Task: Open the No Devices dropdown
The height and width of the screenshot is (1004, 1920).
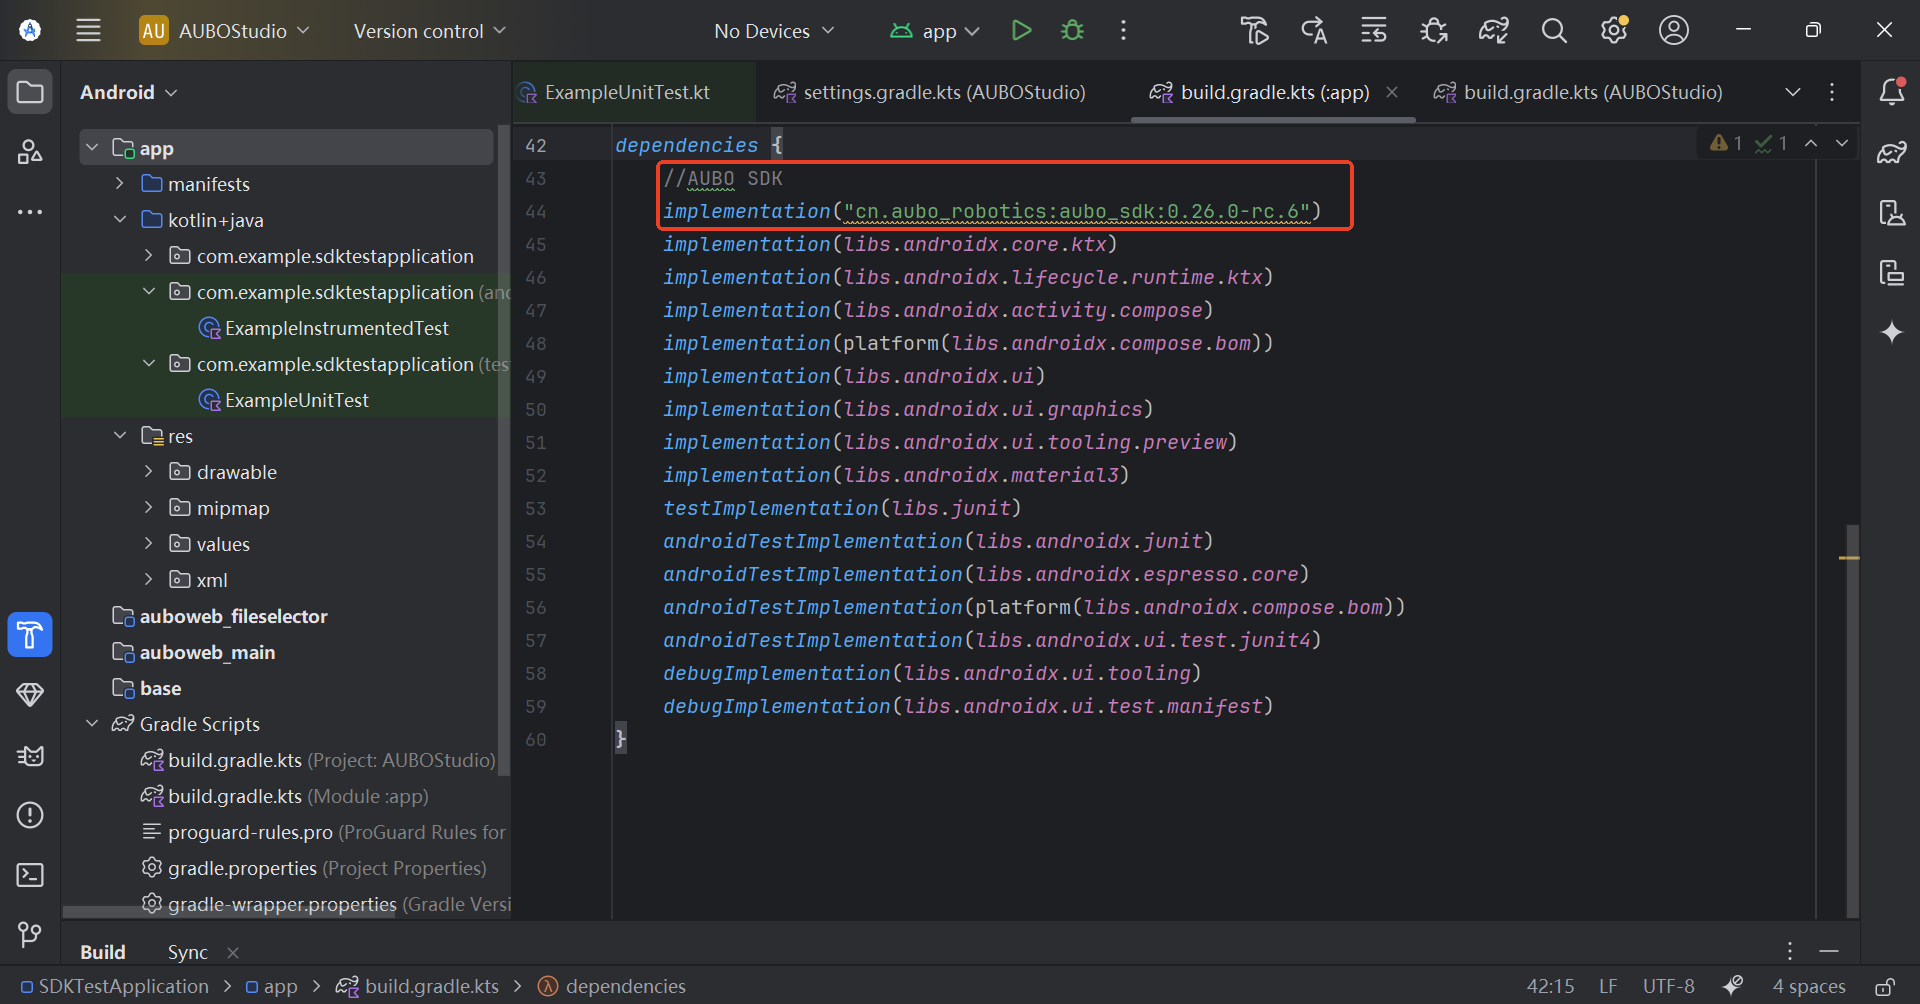Action: tap(774, 30)
